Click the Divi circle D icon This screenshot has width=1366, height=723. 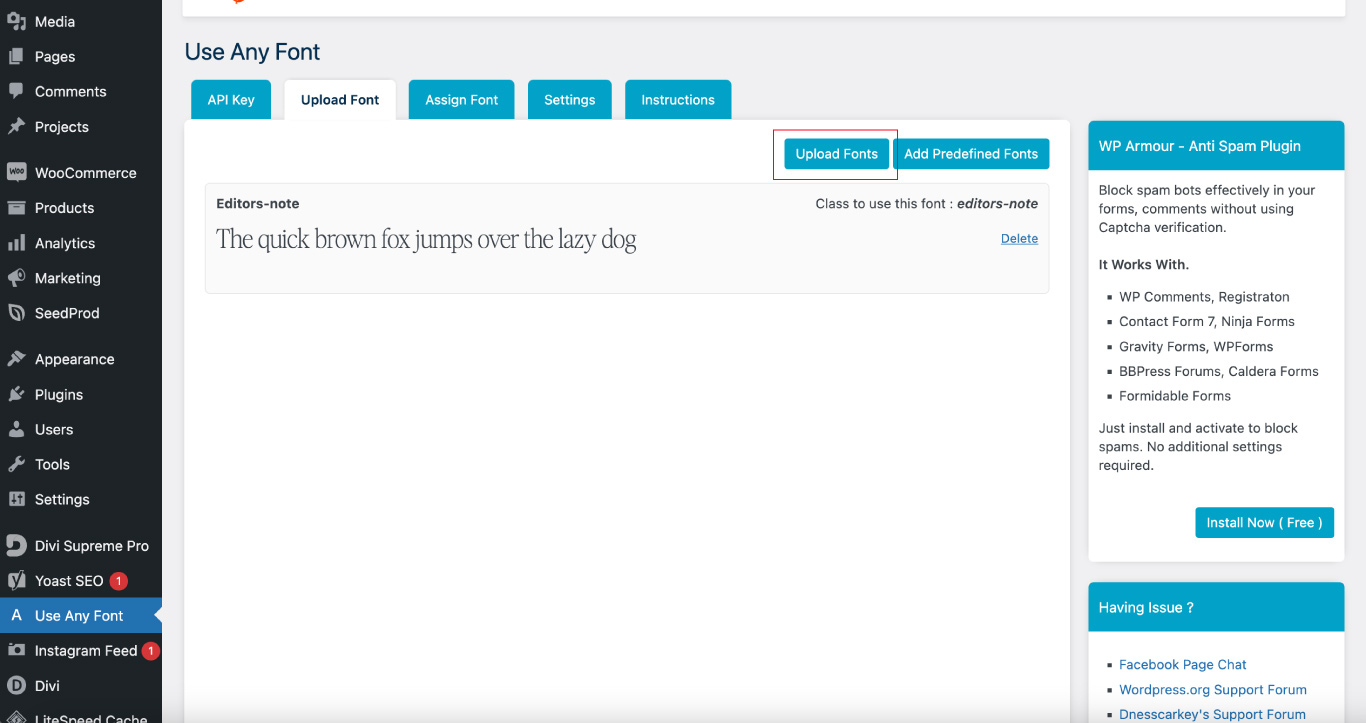(16, 685)
